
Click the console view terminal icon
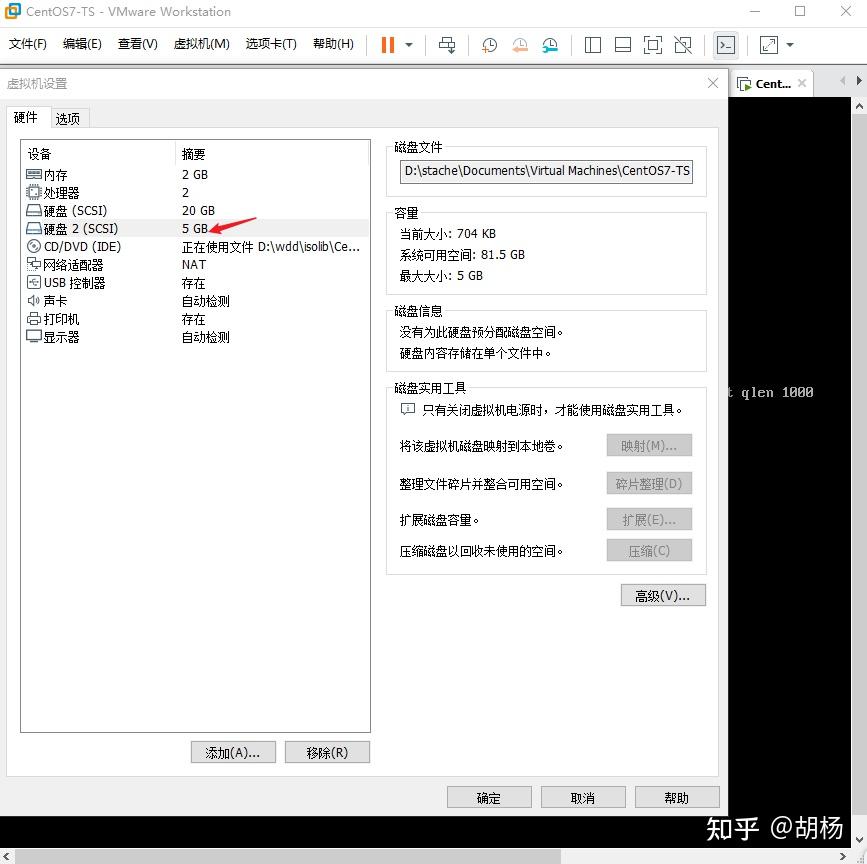tap(725, 45)
